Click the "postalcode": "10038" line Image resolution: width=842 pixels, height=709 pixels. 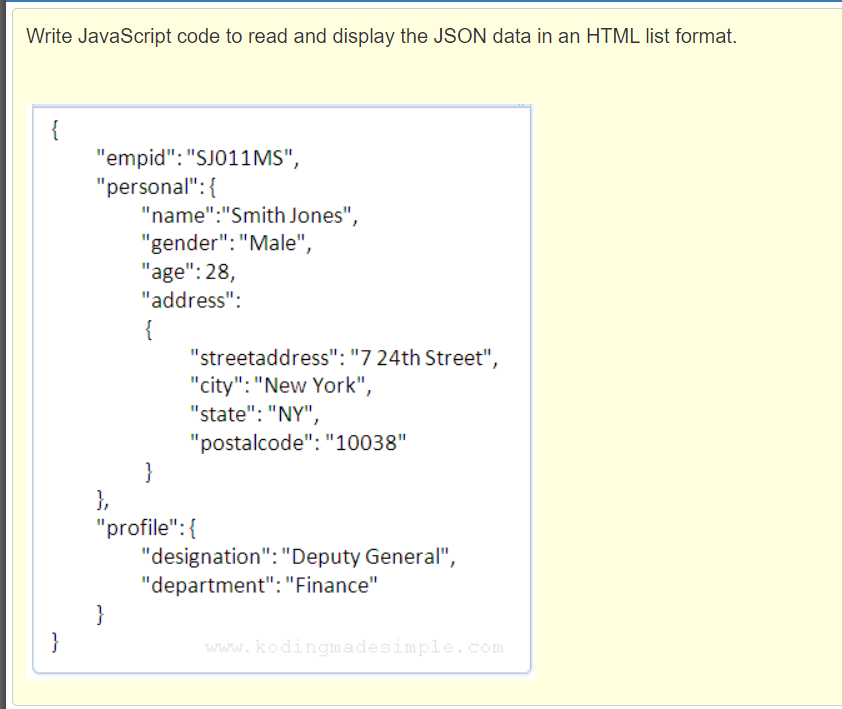point(298,443)
